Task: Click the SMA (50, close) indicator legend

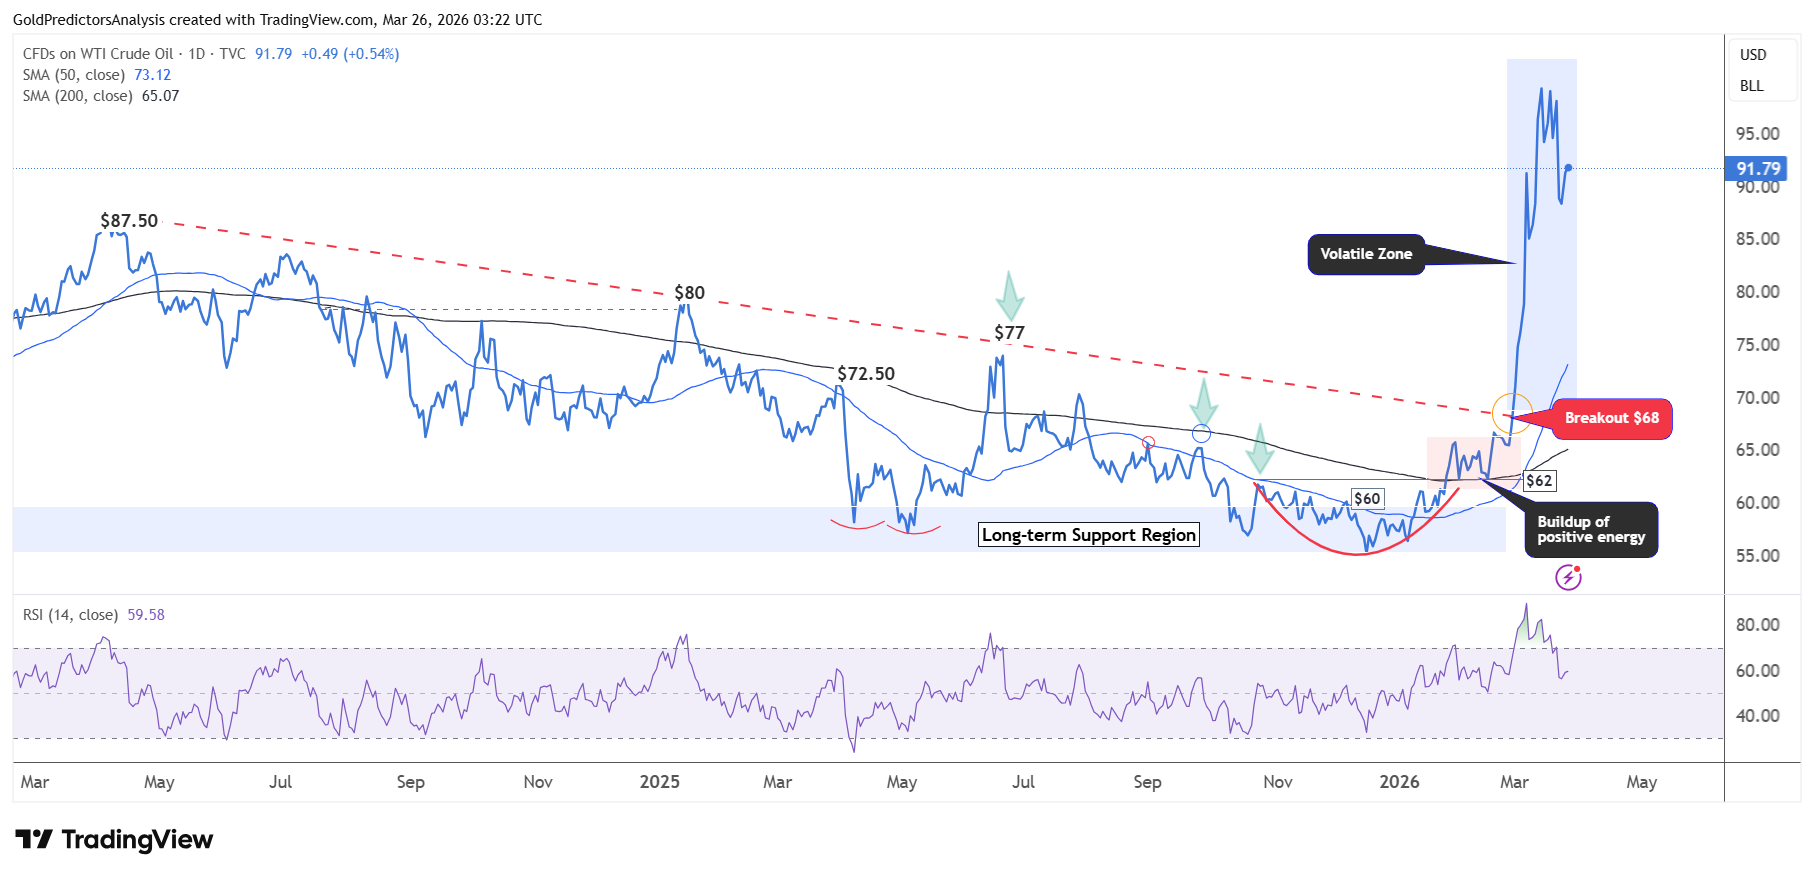Action: (74, 75)
